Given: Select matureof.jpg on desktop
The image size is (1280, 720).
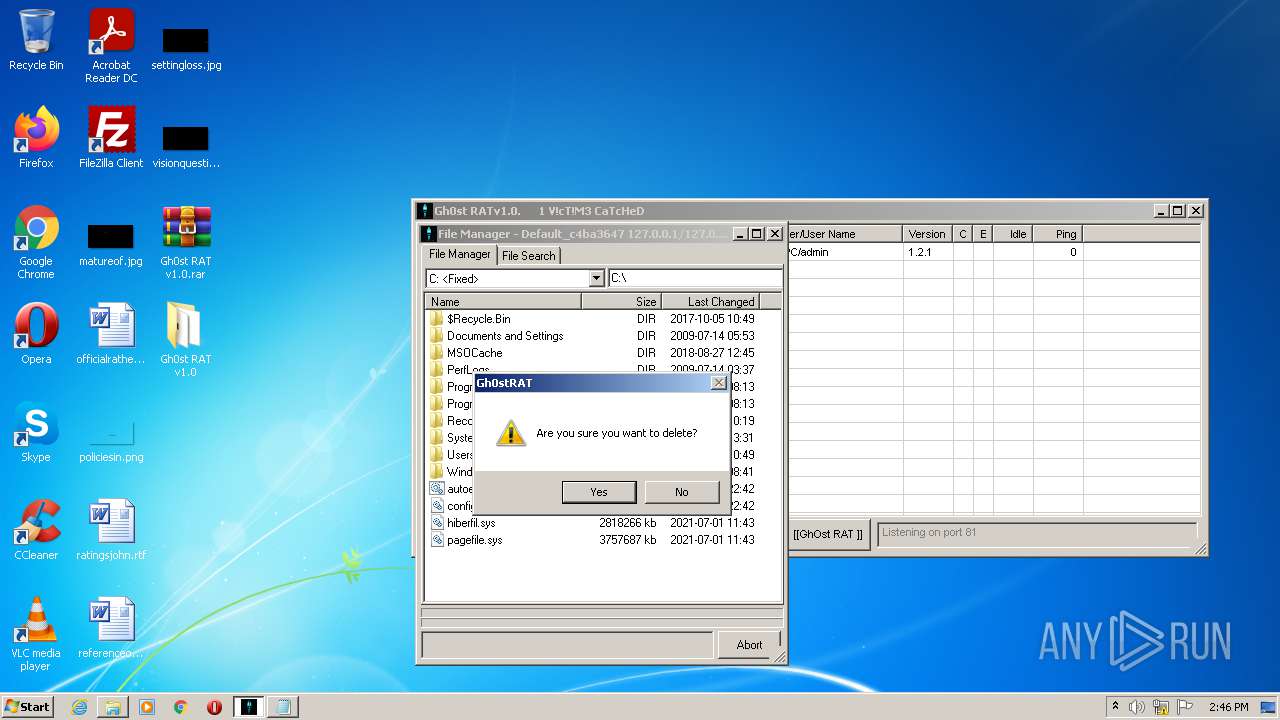Looking at the screenshot, I should tap(111, 245).
